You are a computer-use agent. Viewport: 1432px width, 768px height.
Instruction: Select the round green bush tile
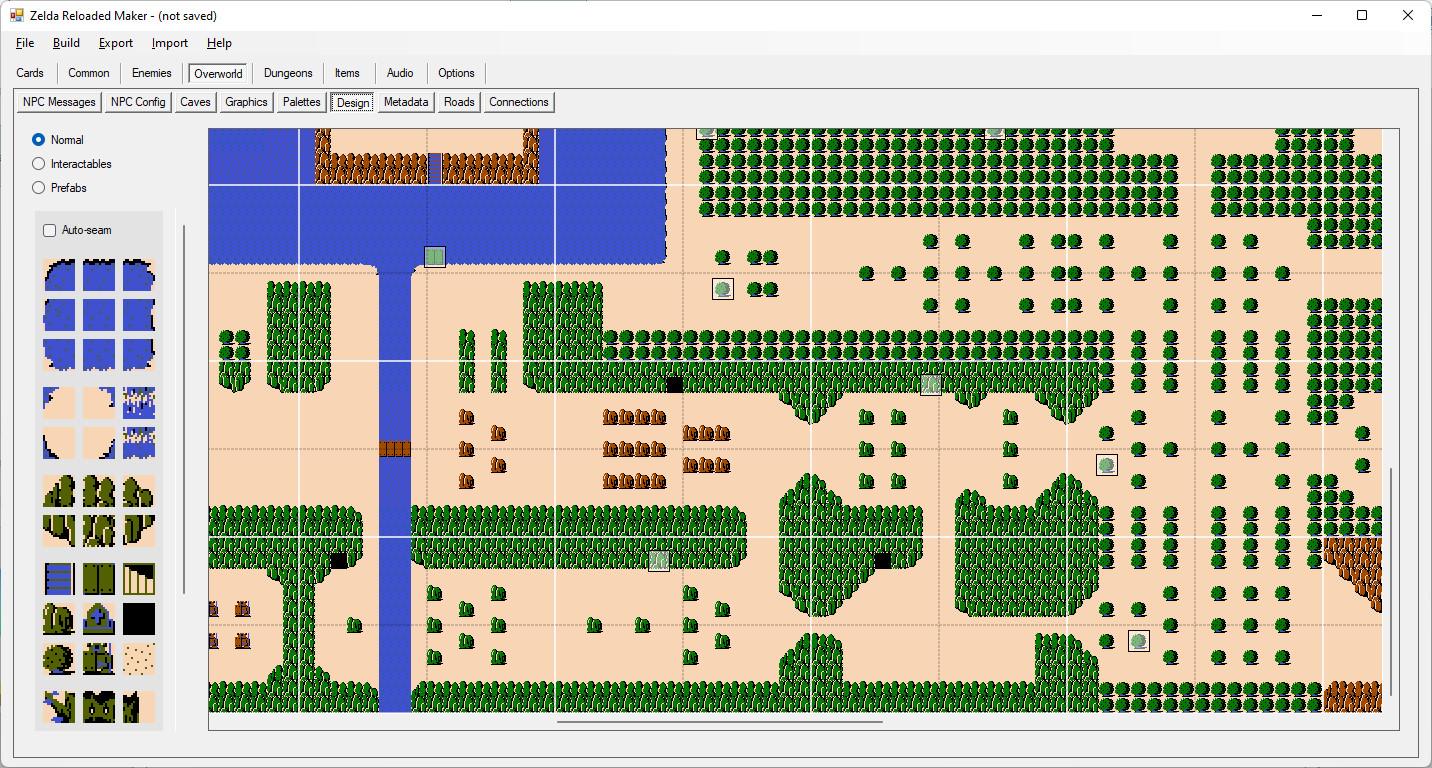[x=59, y=659]
